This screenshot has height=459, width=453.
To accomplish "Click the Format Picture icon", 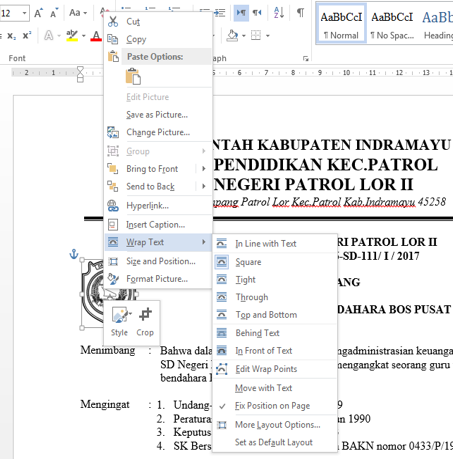I will 113,279.
